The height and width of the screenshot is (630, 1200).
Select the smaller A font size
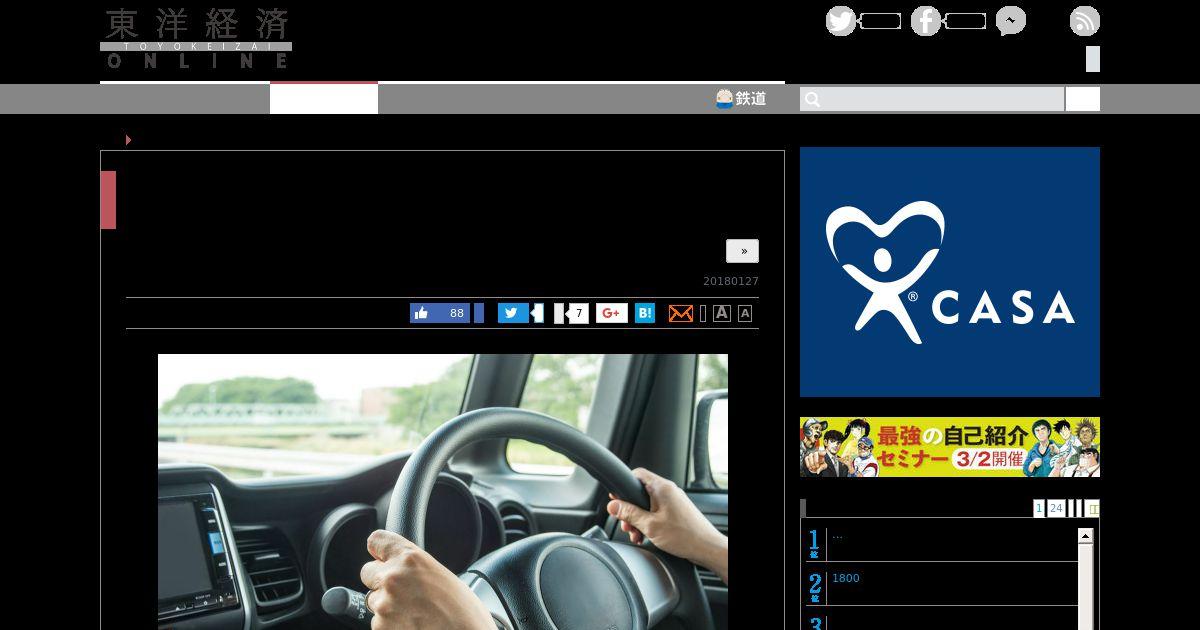click(745, 313)
